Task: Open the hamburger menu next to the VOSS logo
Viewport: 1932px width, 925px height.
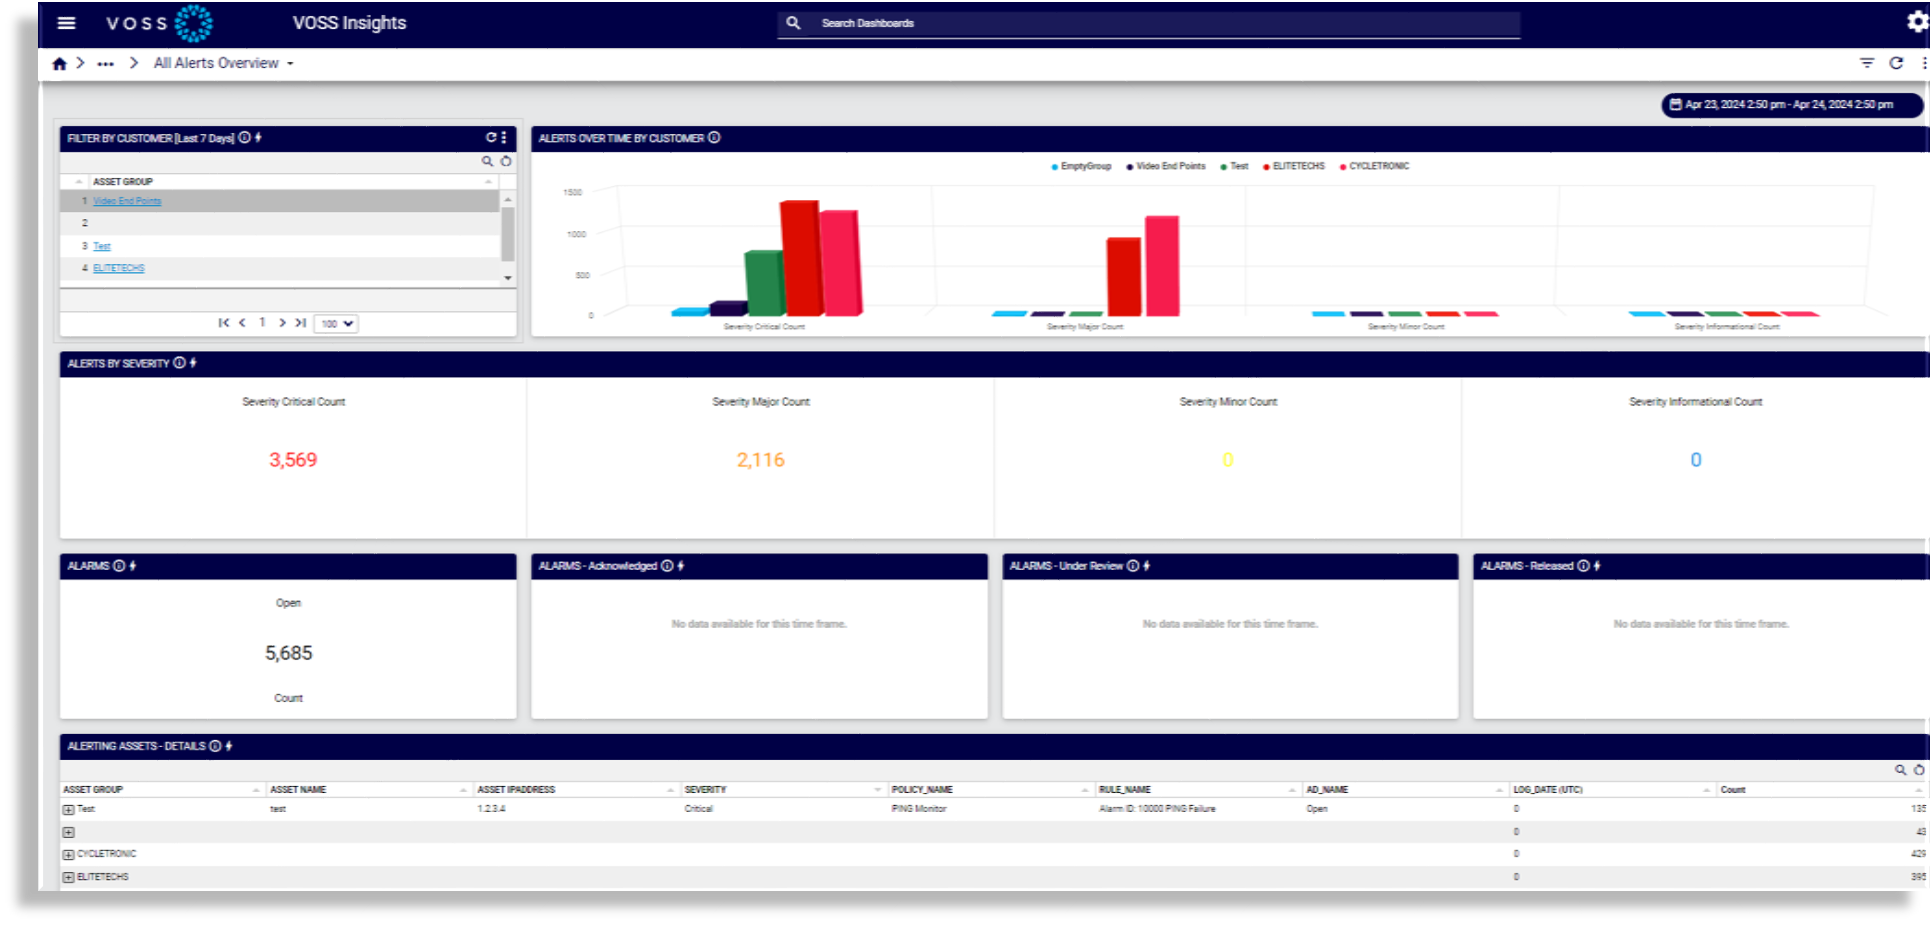Action: point(66,22)
